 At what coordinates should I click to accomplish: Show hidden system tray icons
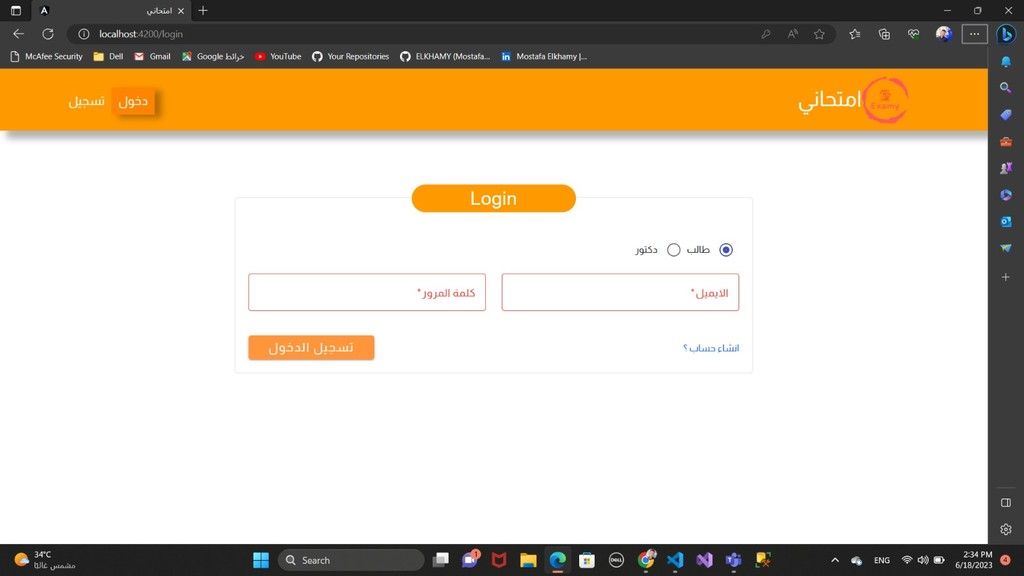835,560
